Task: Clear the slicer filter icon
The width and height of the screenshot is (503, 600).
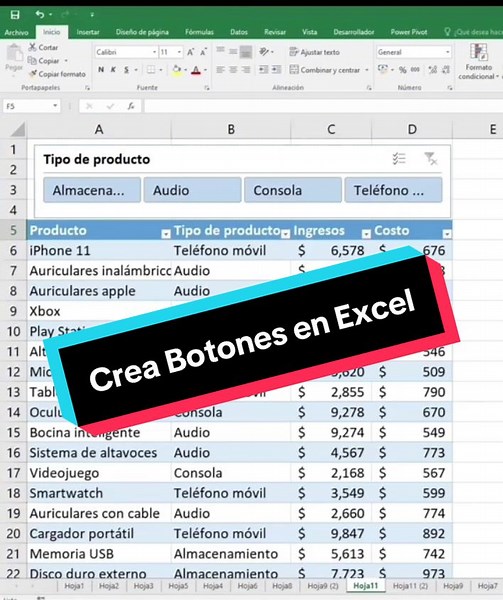Action: click(x=430, y=158)
